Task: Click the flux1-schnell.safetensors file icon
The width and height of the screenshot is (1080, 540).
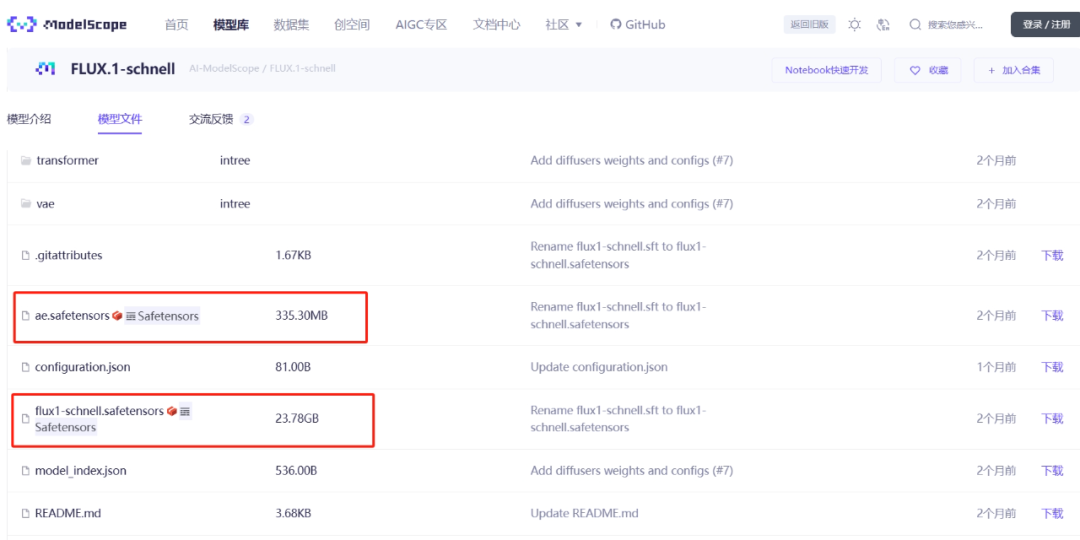Action: pos(25,419)
